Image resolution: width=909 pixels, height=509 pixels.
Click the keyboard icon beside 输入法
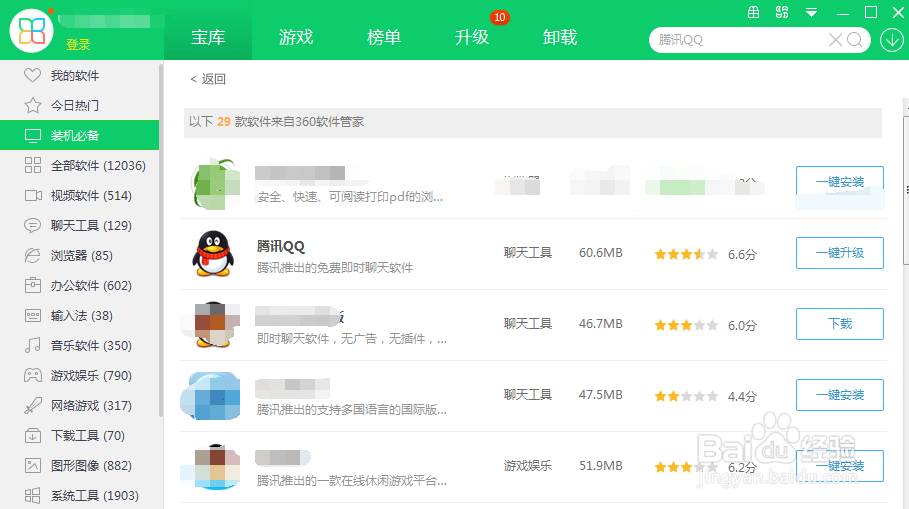coord(33,315)
